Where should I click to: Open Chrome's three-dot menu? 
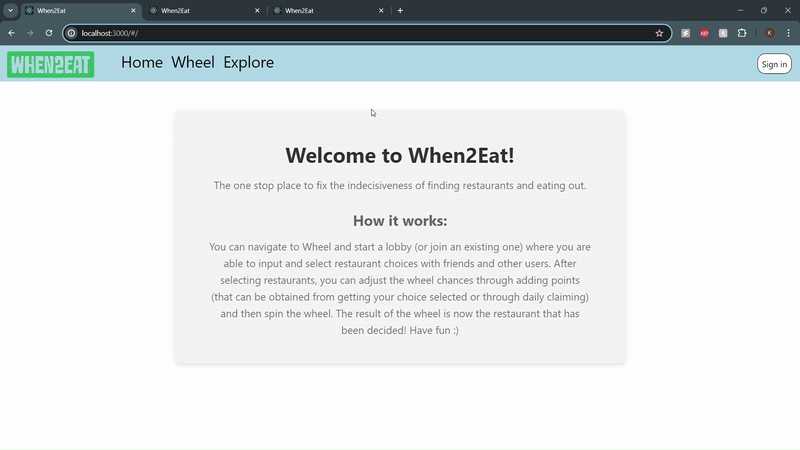788,33
